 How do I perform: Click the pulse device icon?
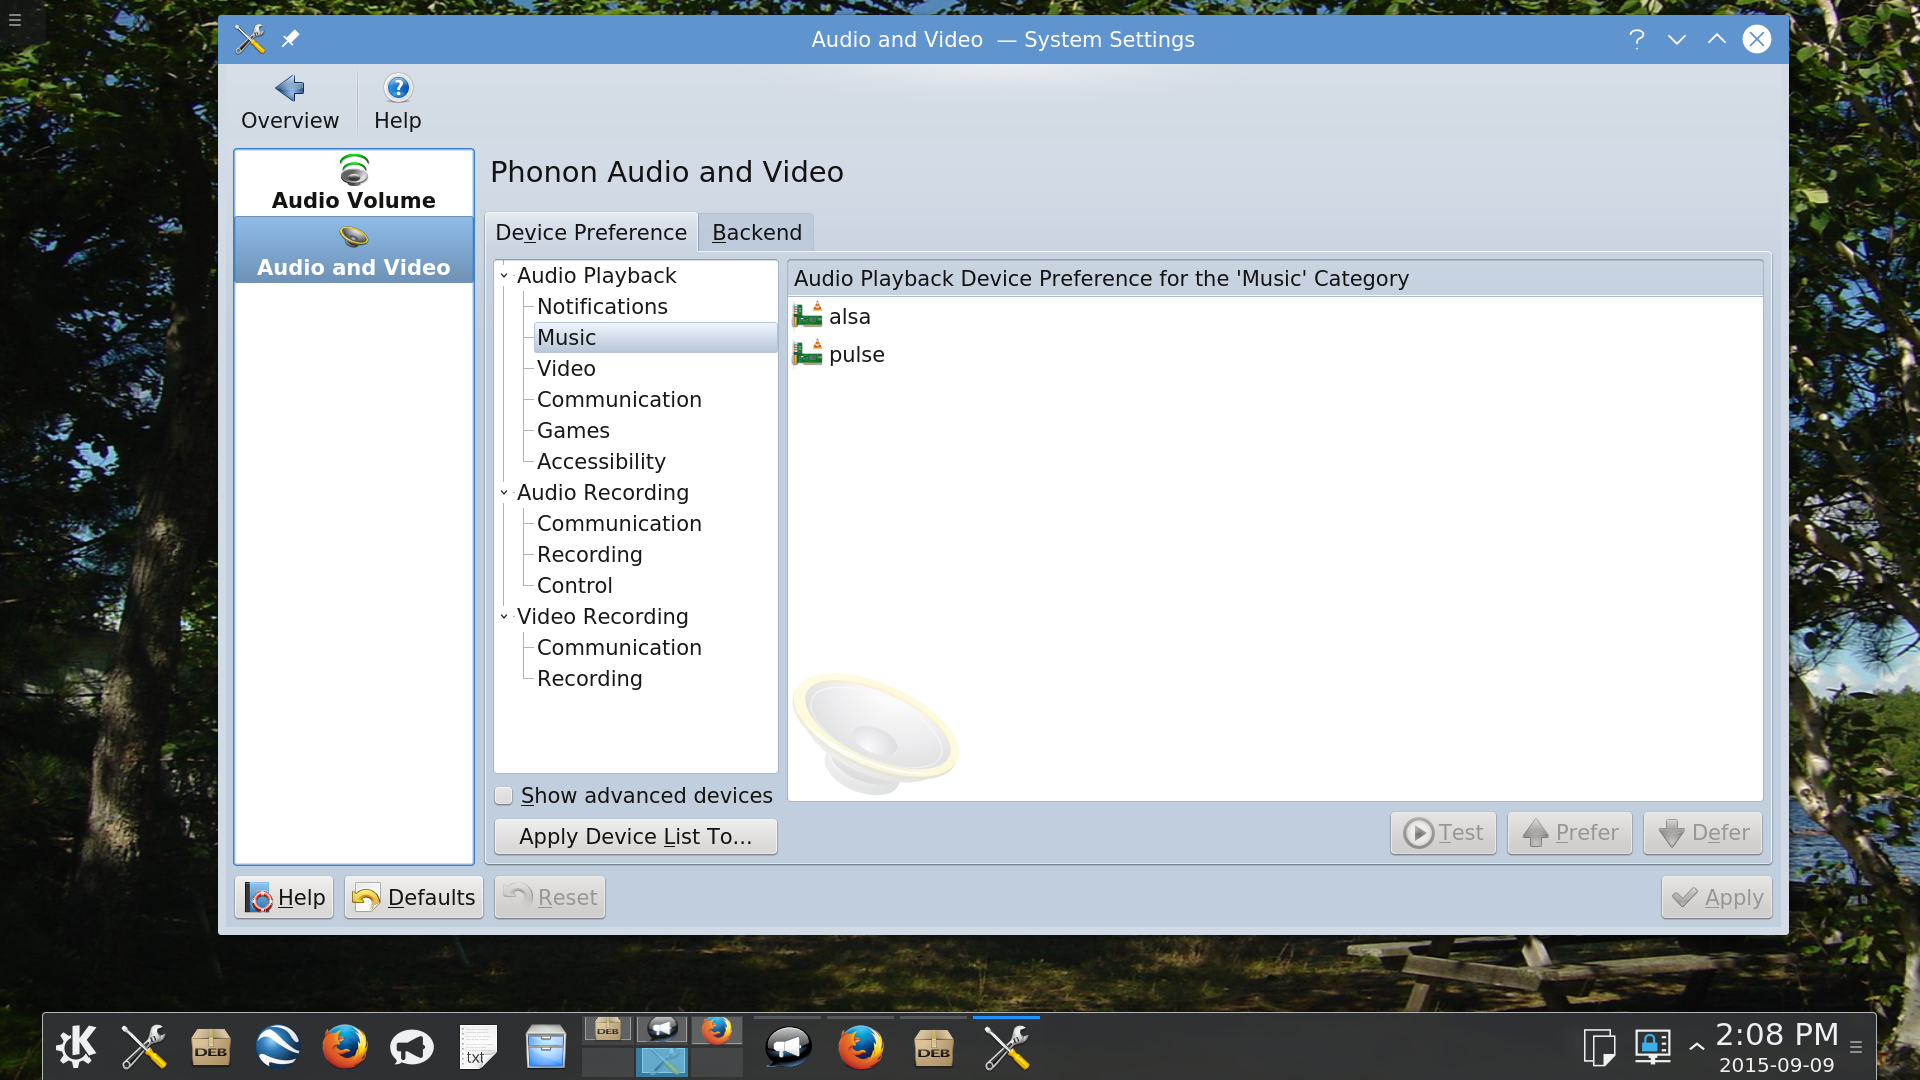(807, 354)
